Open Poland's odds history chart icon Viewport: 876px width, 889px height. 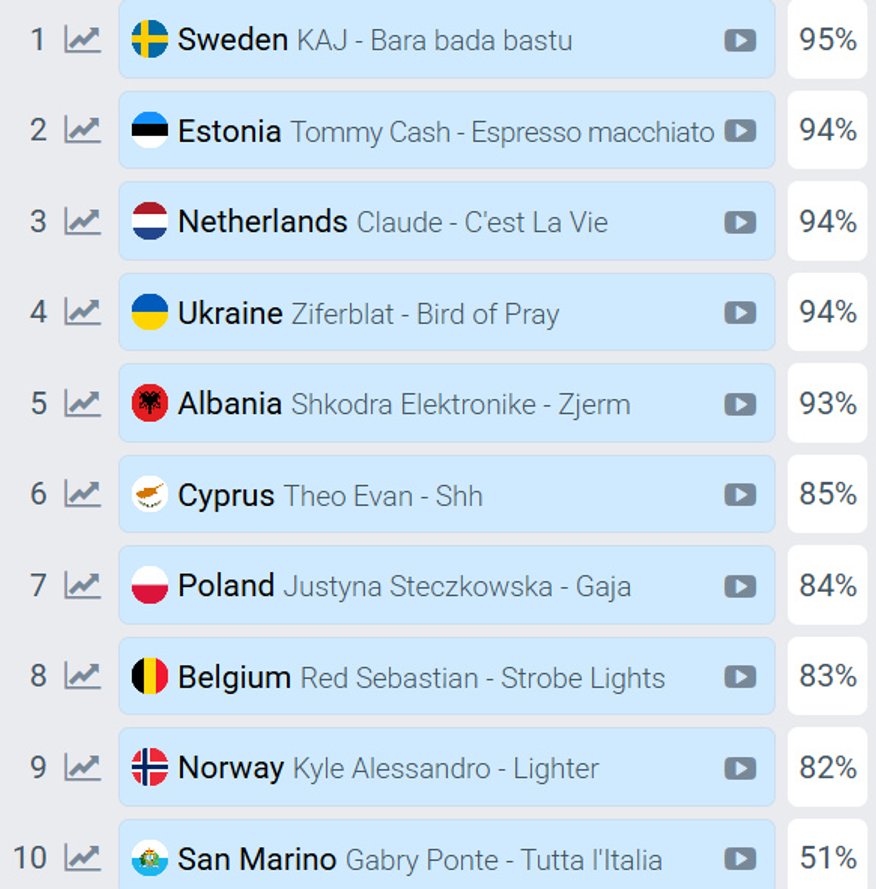pos(82,585)
